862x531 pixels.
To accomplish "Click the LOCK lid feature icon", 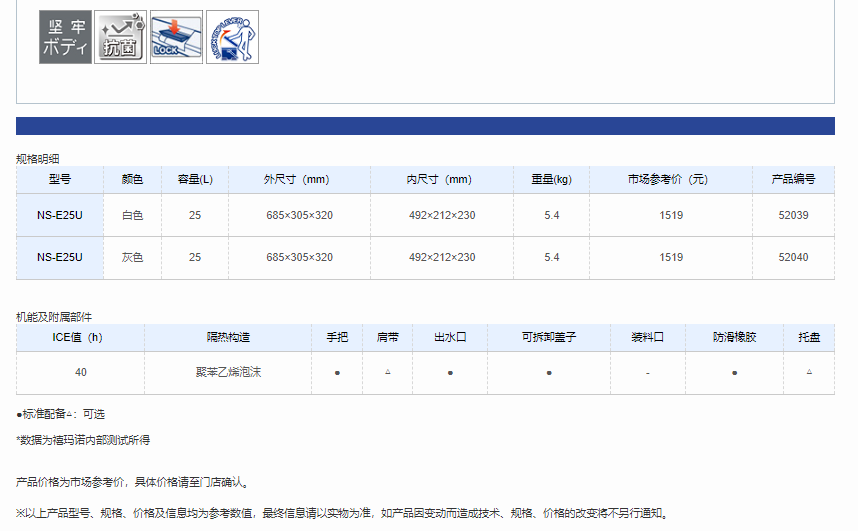I will (x=176, y=37).
